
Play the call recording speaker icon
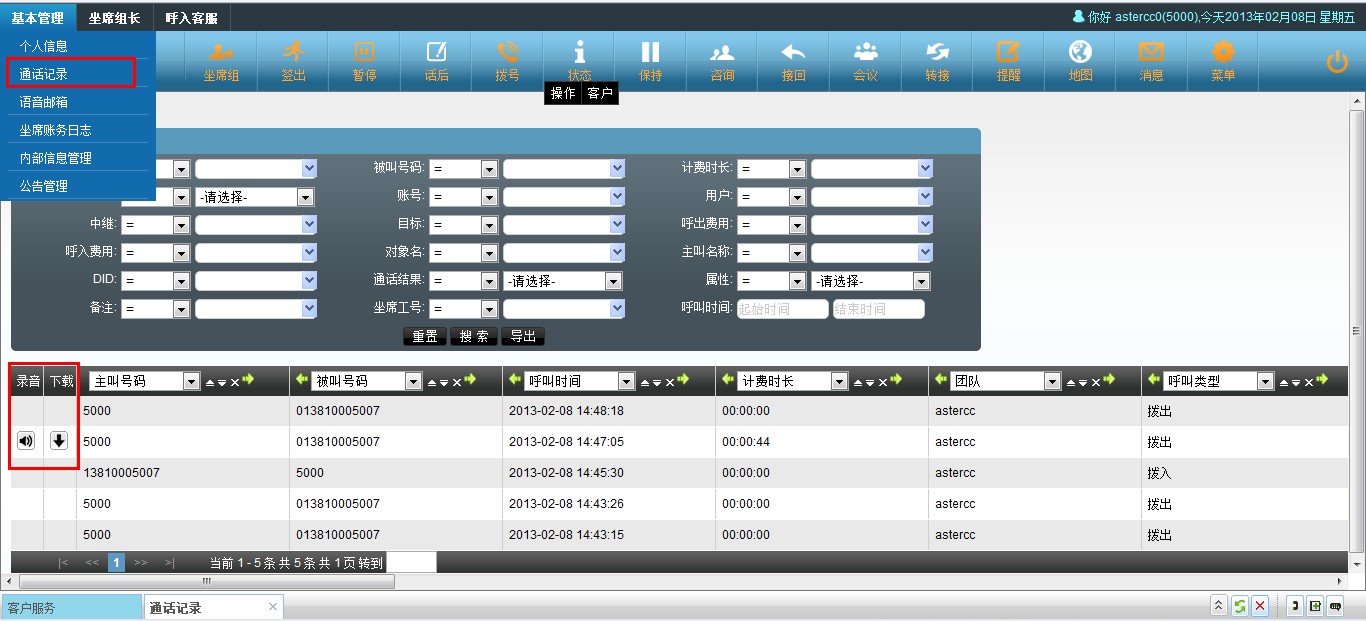tap(26, 441)
